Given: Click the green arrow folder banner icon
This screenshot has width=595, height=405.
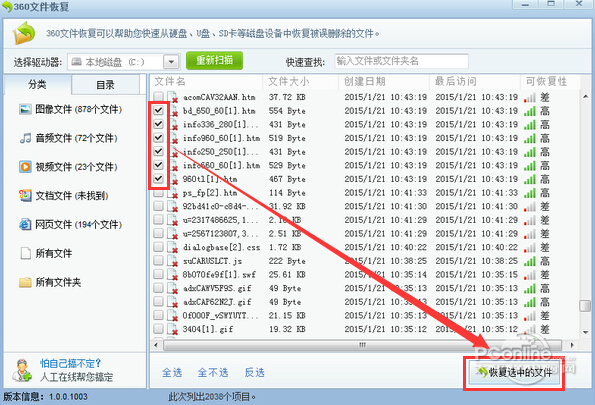Looking at the screenshot, I should tap(24, 33).
